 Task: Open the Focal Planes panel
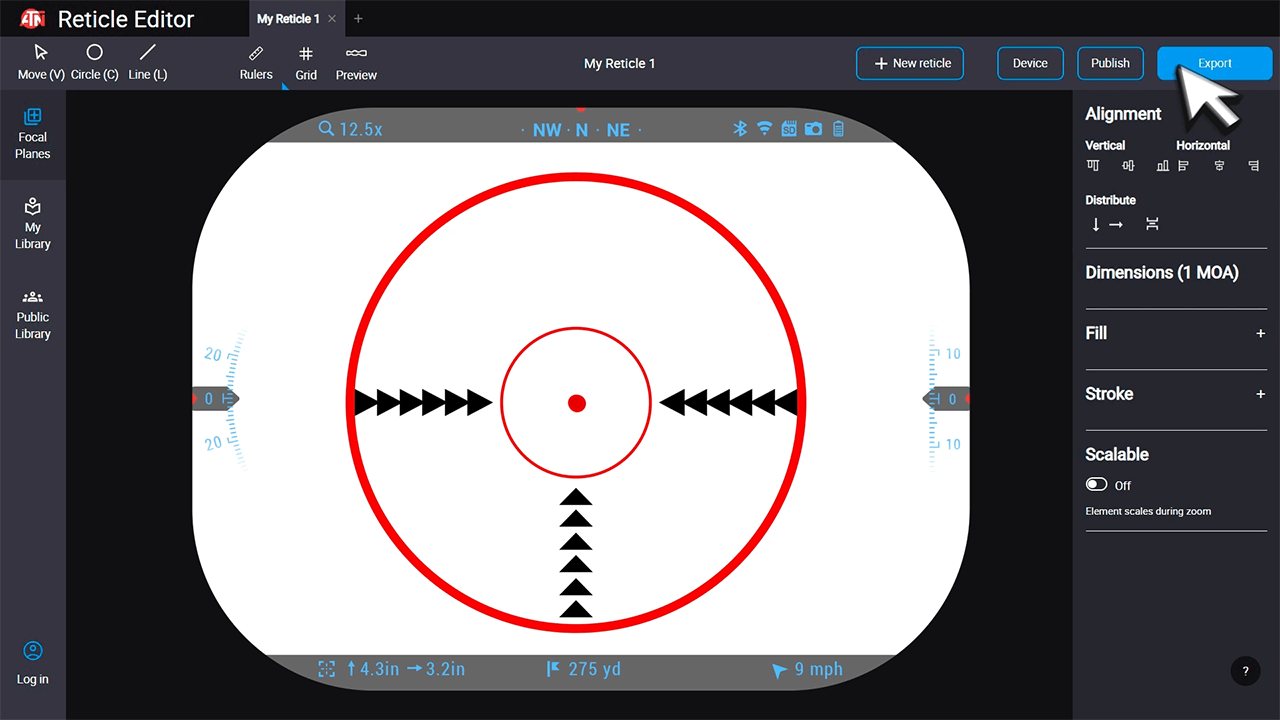point(32,134)
